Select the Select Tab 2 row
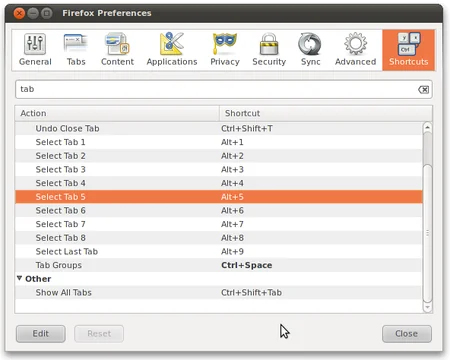 [x=219, y=156]
